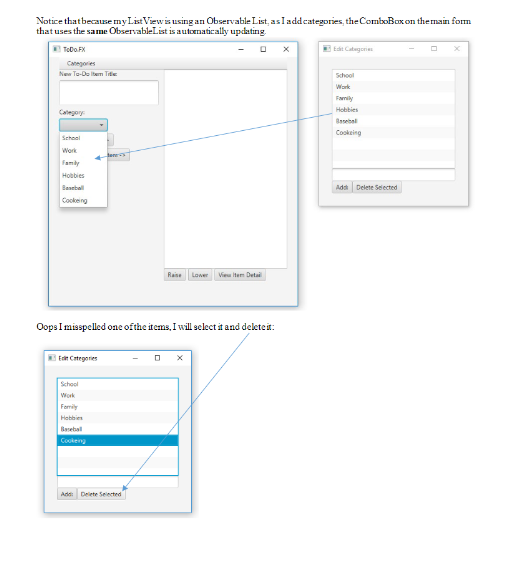Viewport: 530px width, 568px height.
Task: Select Family in the active Edit Categories window
Action: [x=118, y=407]
